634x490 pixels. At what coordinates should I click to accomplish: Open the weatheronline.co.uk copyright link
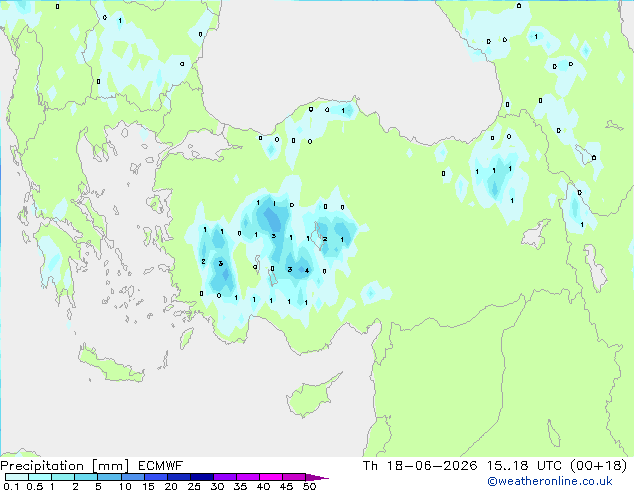[550, 481]
